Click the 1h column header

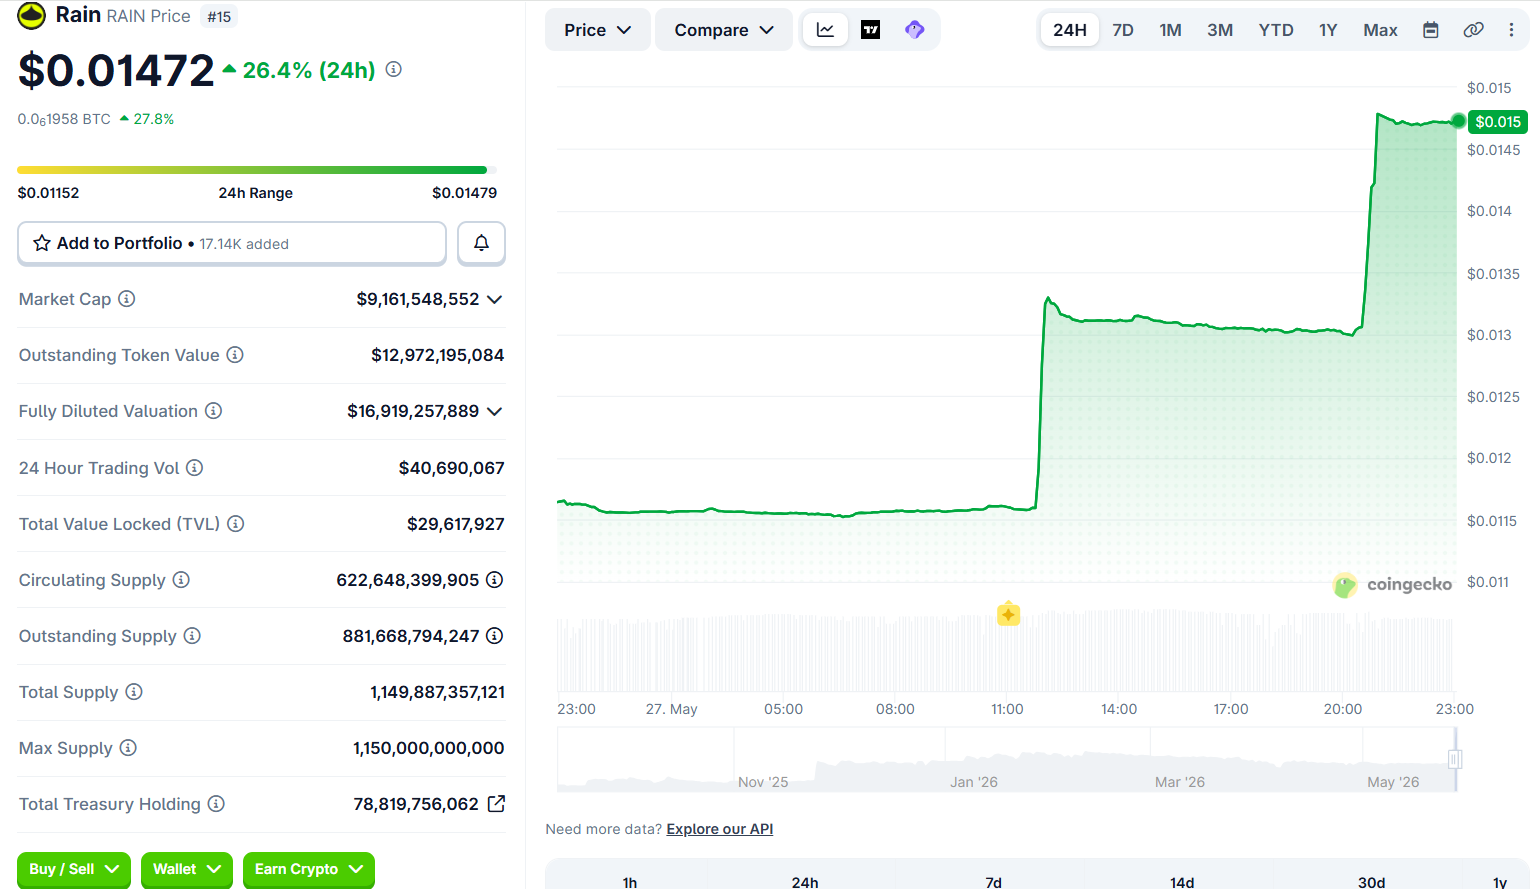[630, 882]
